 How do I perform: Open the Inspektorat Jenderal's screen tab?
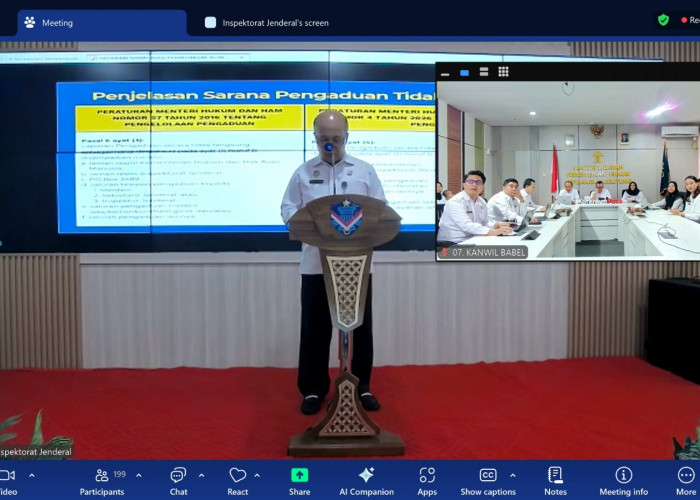click(267, 23)
